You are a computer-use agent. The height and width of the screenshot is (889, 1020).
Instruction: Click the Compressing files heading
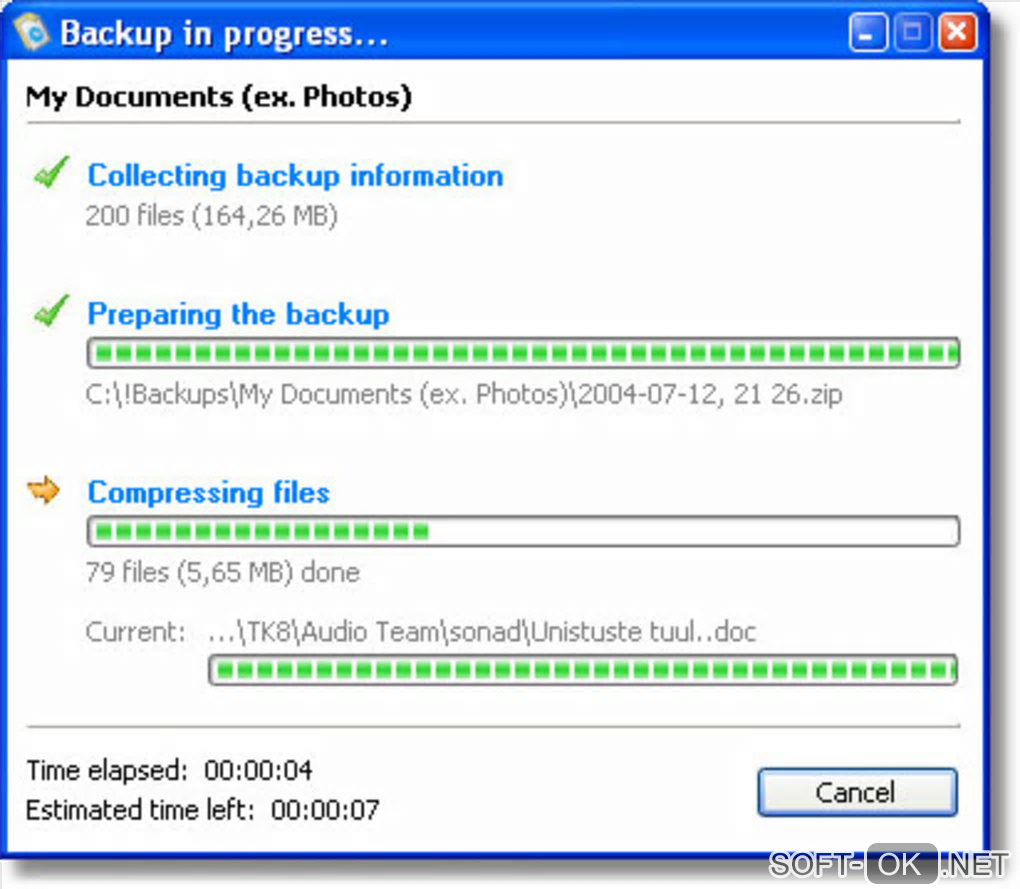coord(209,493)
